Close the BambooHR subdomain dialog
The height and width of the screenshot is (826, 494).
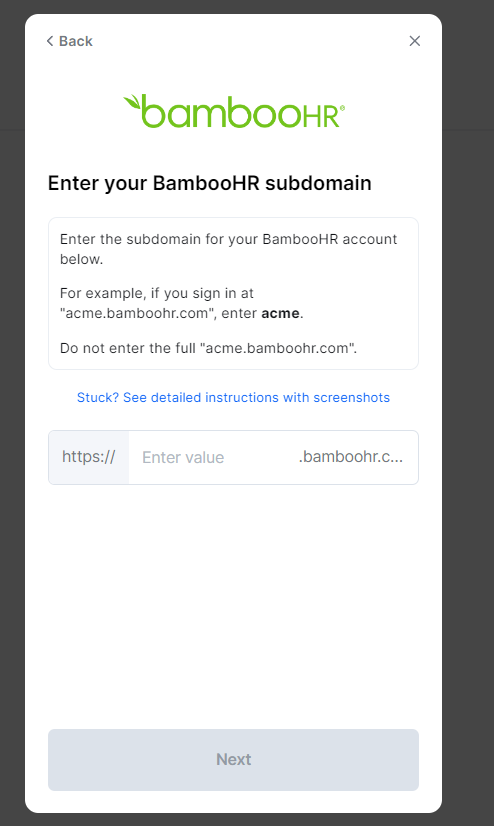click(414, 41)
